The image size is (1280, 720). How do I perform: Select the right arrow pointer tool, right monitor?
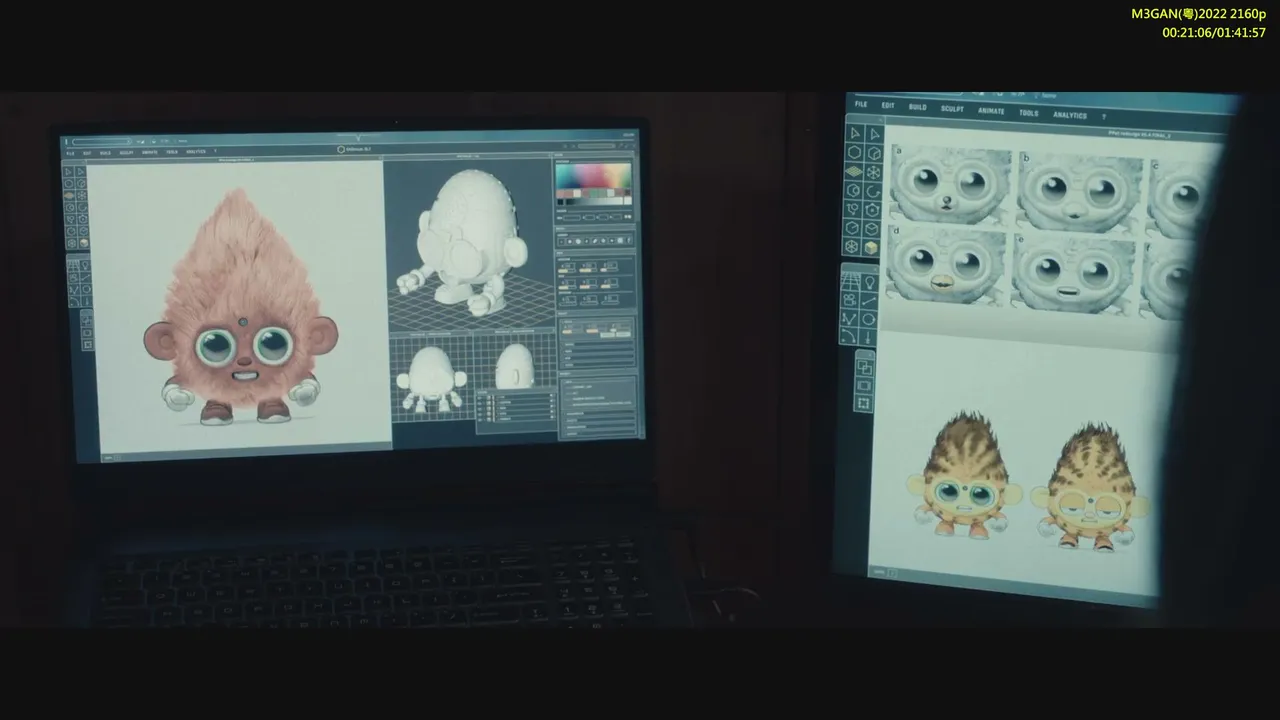coord(874,134)
